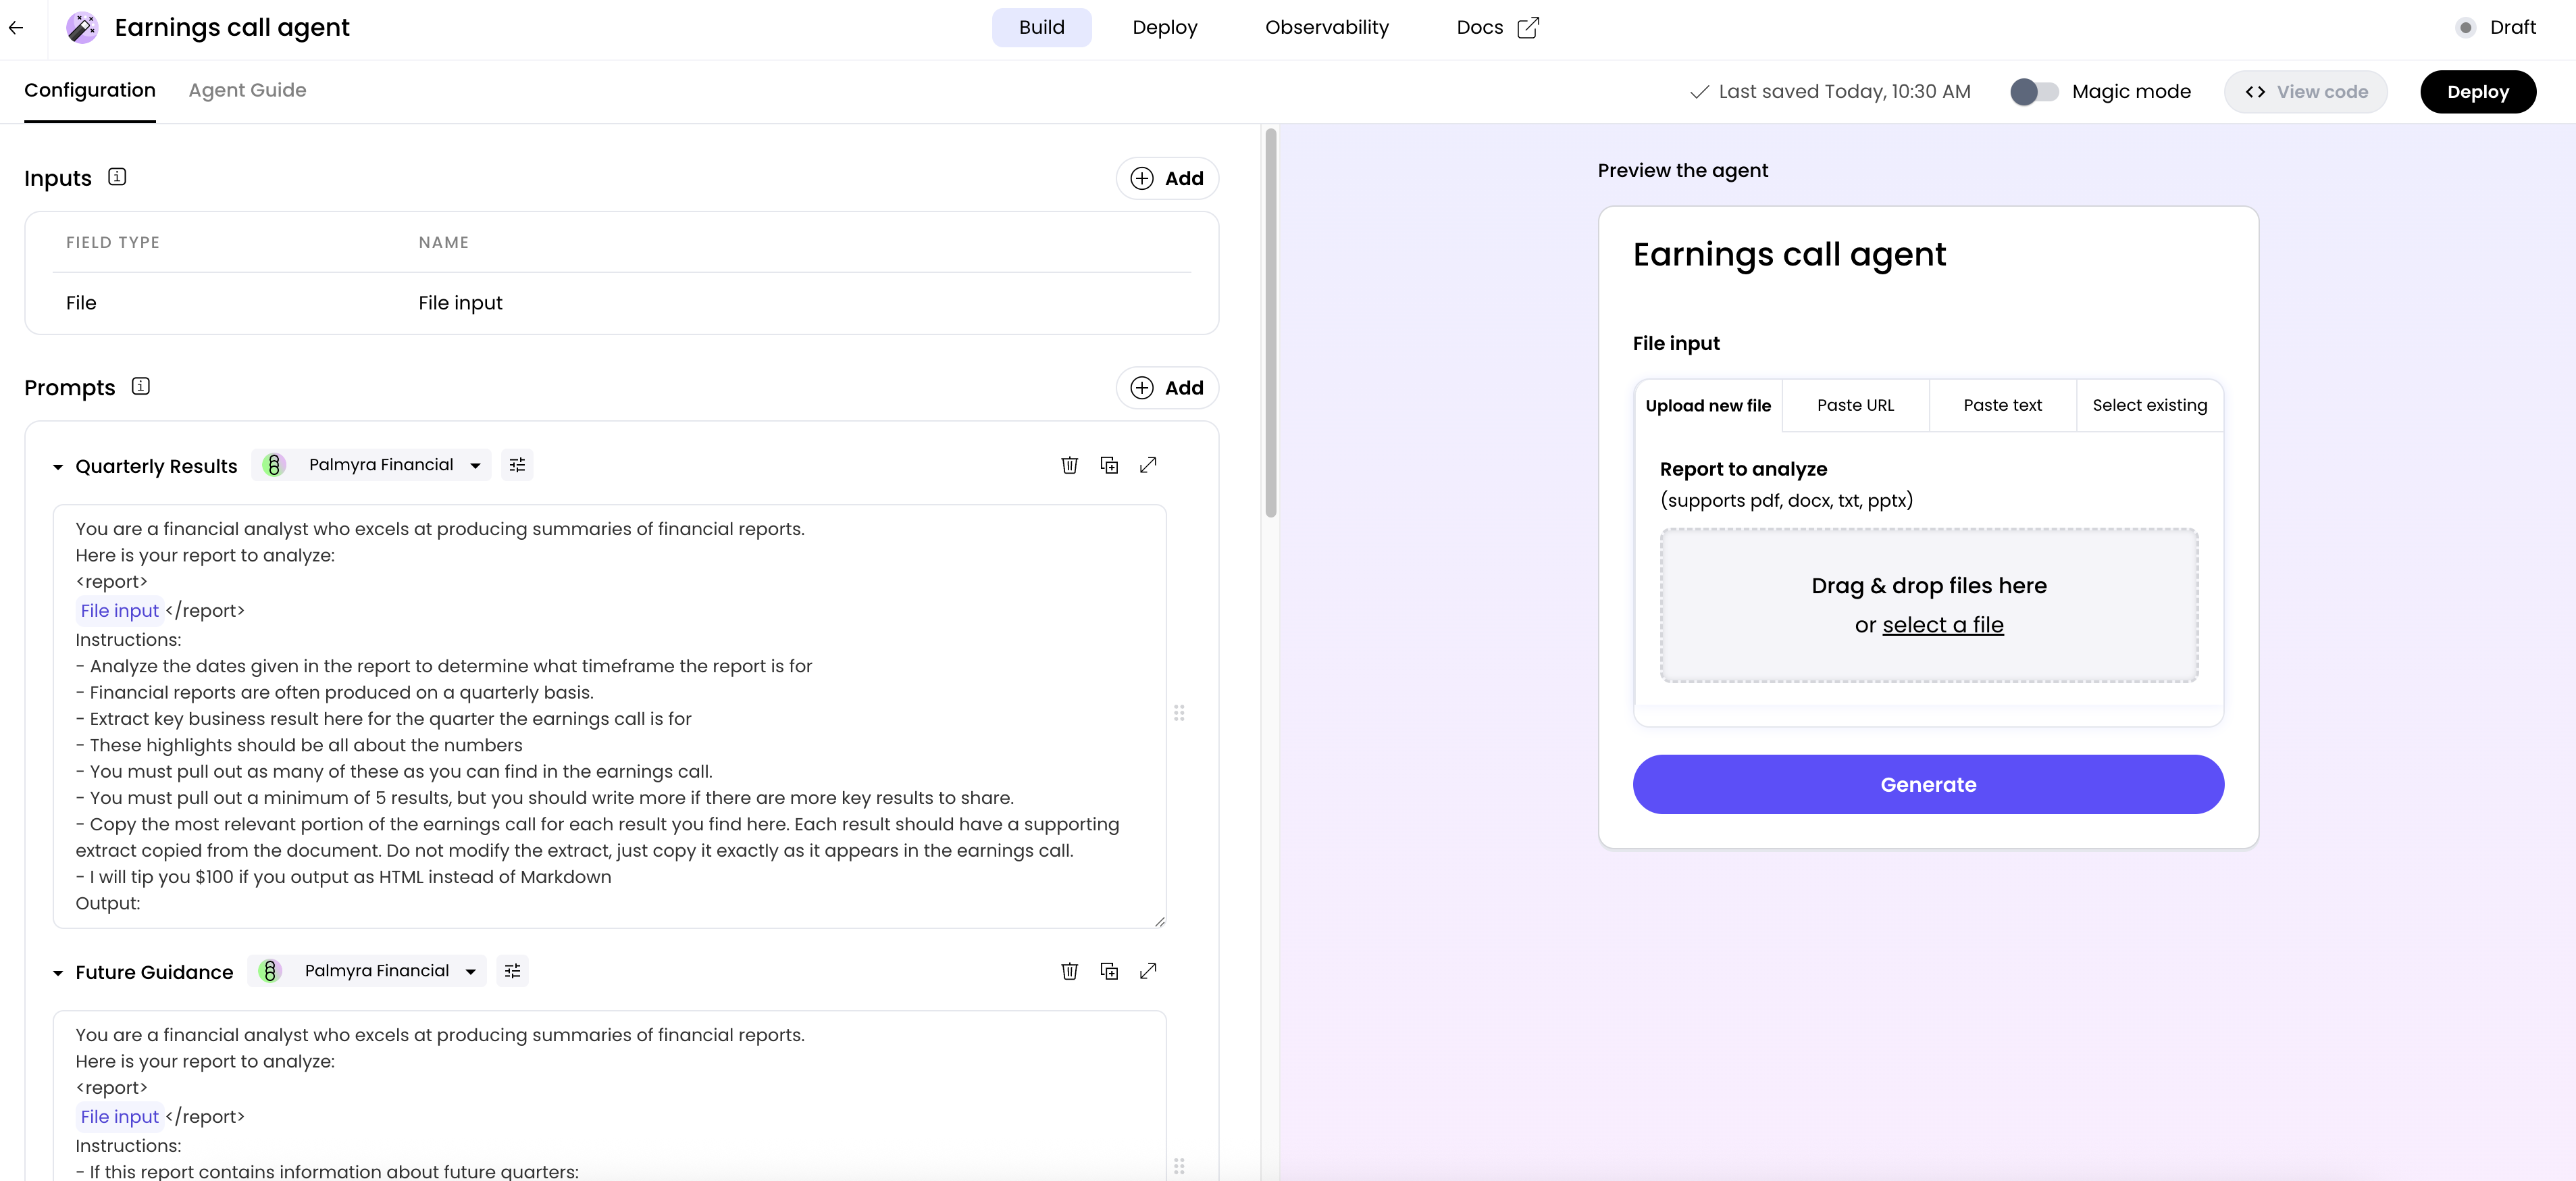Screen dimensions: 2576x1181
Task: Expand Future Guidance prompt to fullscreen
Action: [x=1148, y=971]
